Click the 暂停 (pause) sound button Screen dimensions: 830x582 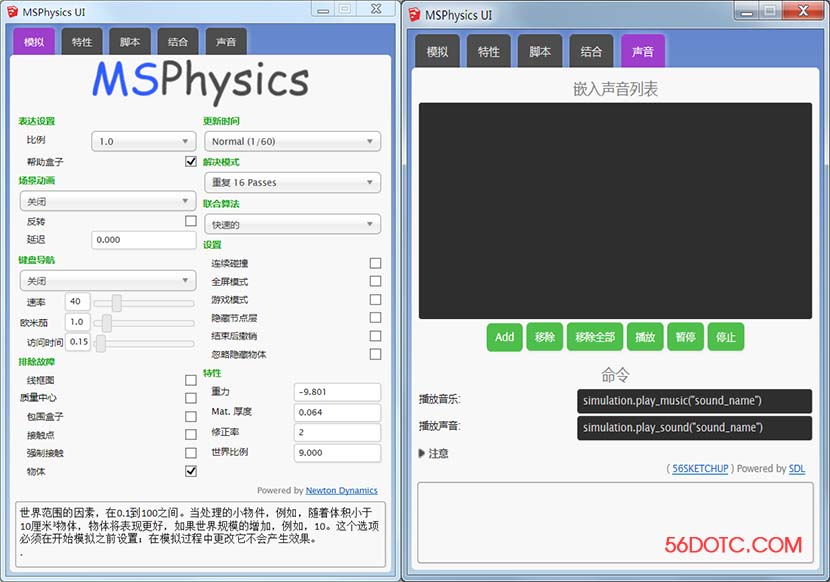click(x=685, y=337)
